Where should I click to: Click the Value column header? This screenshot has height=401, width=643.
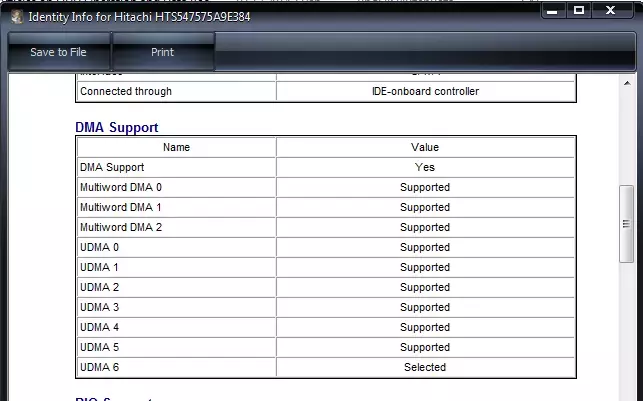(425, 147)
